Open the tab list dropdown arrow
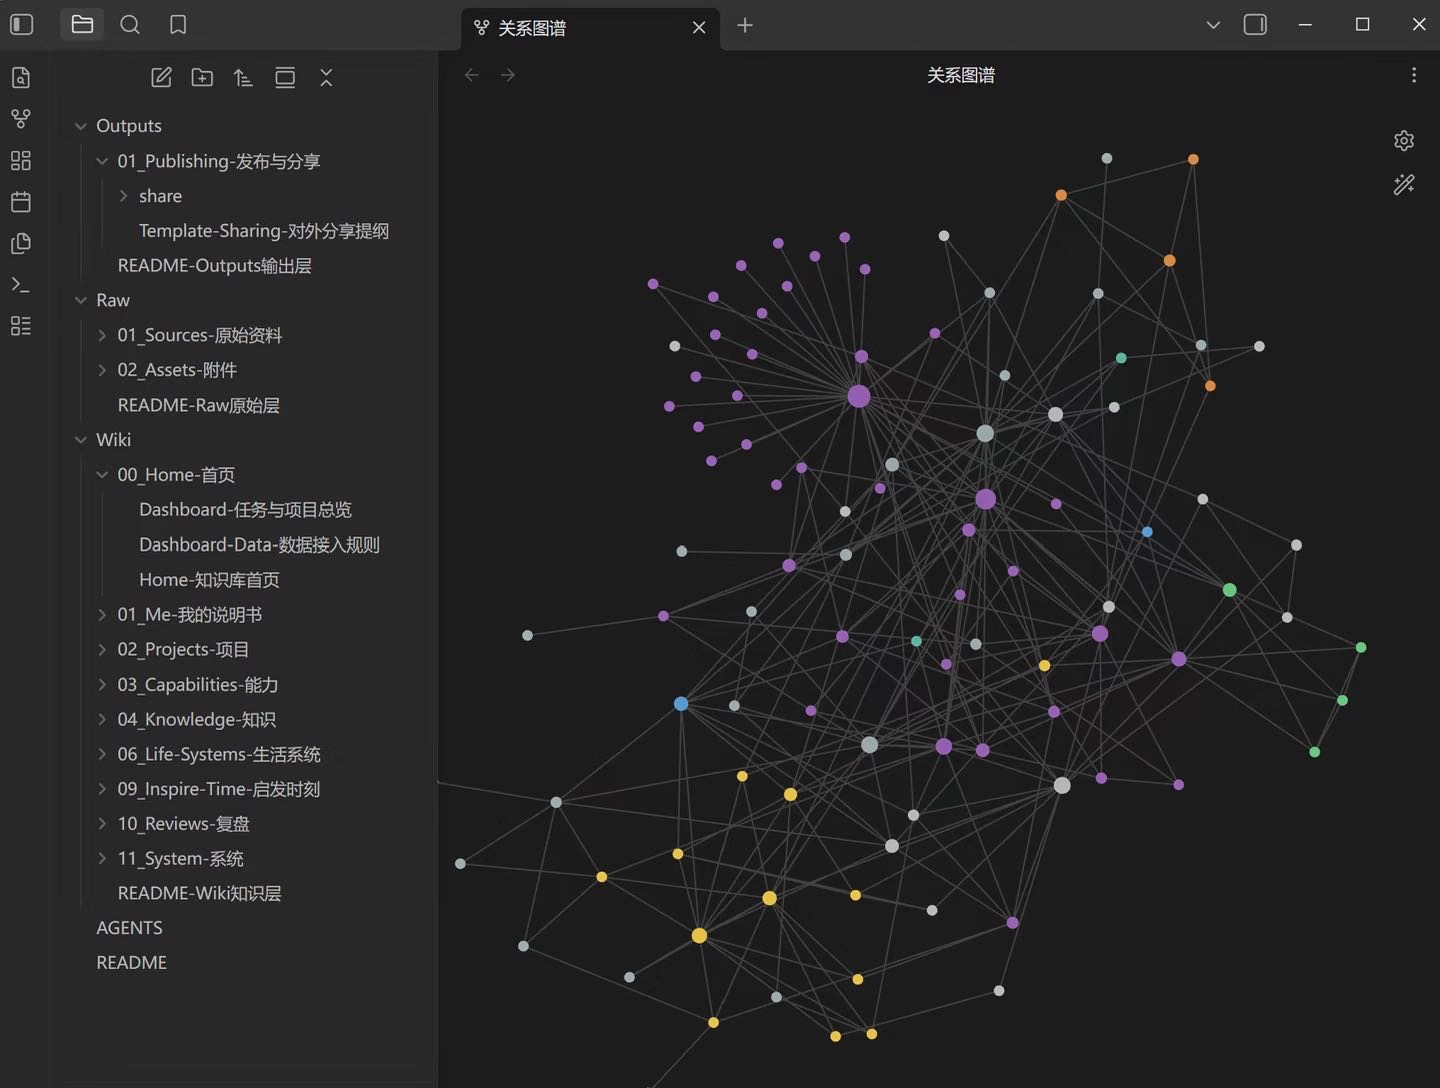1440x1088 pixels. pos(1213,25)
